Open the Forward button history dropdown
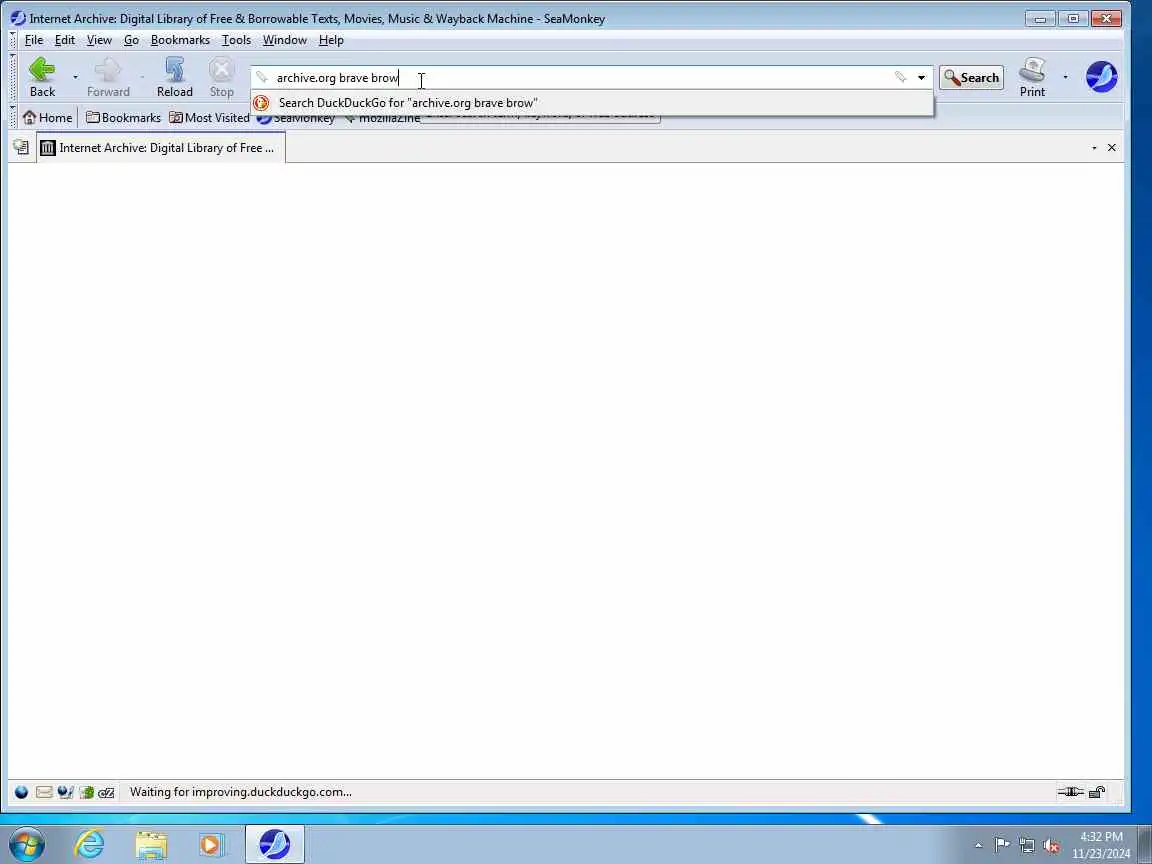This screenshot has height=864, width=1152. click(143, 77)
